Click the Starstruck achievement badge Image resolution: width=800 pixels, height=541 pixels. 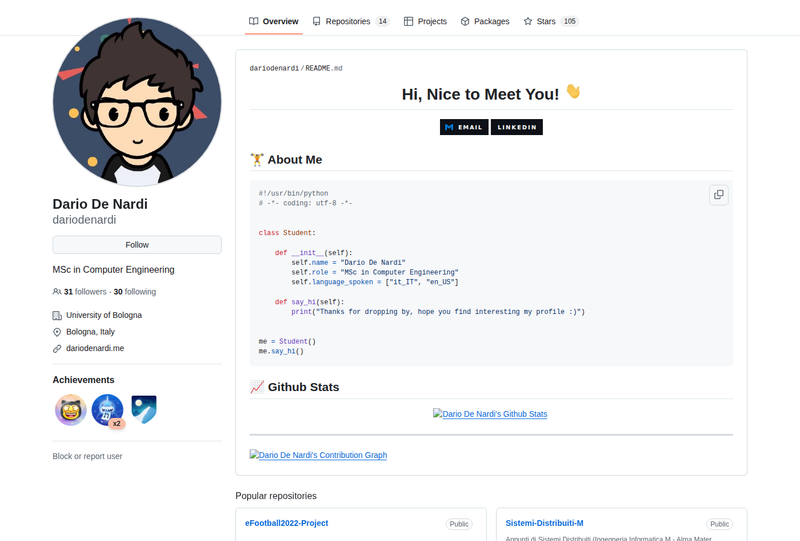pyautogui.click(x=70, y=410)
